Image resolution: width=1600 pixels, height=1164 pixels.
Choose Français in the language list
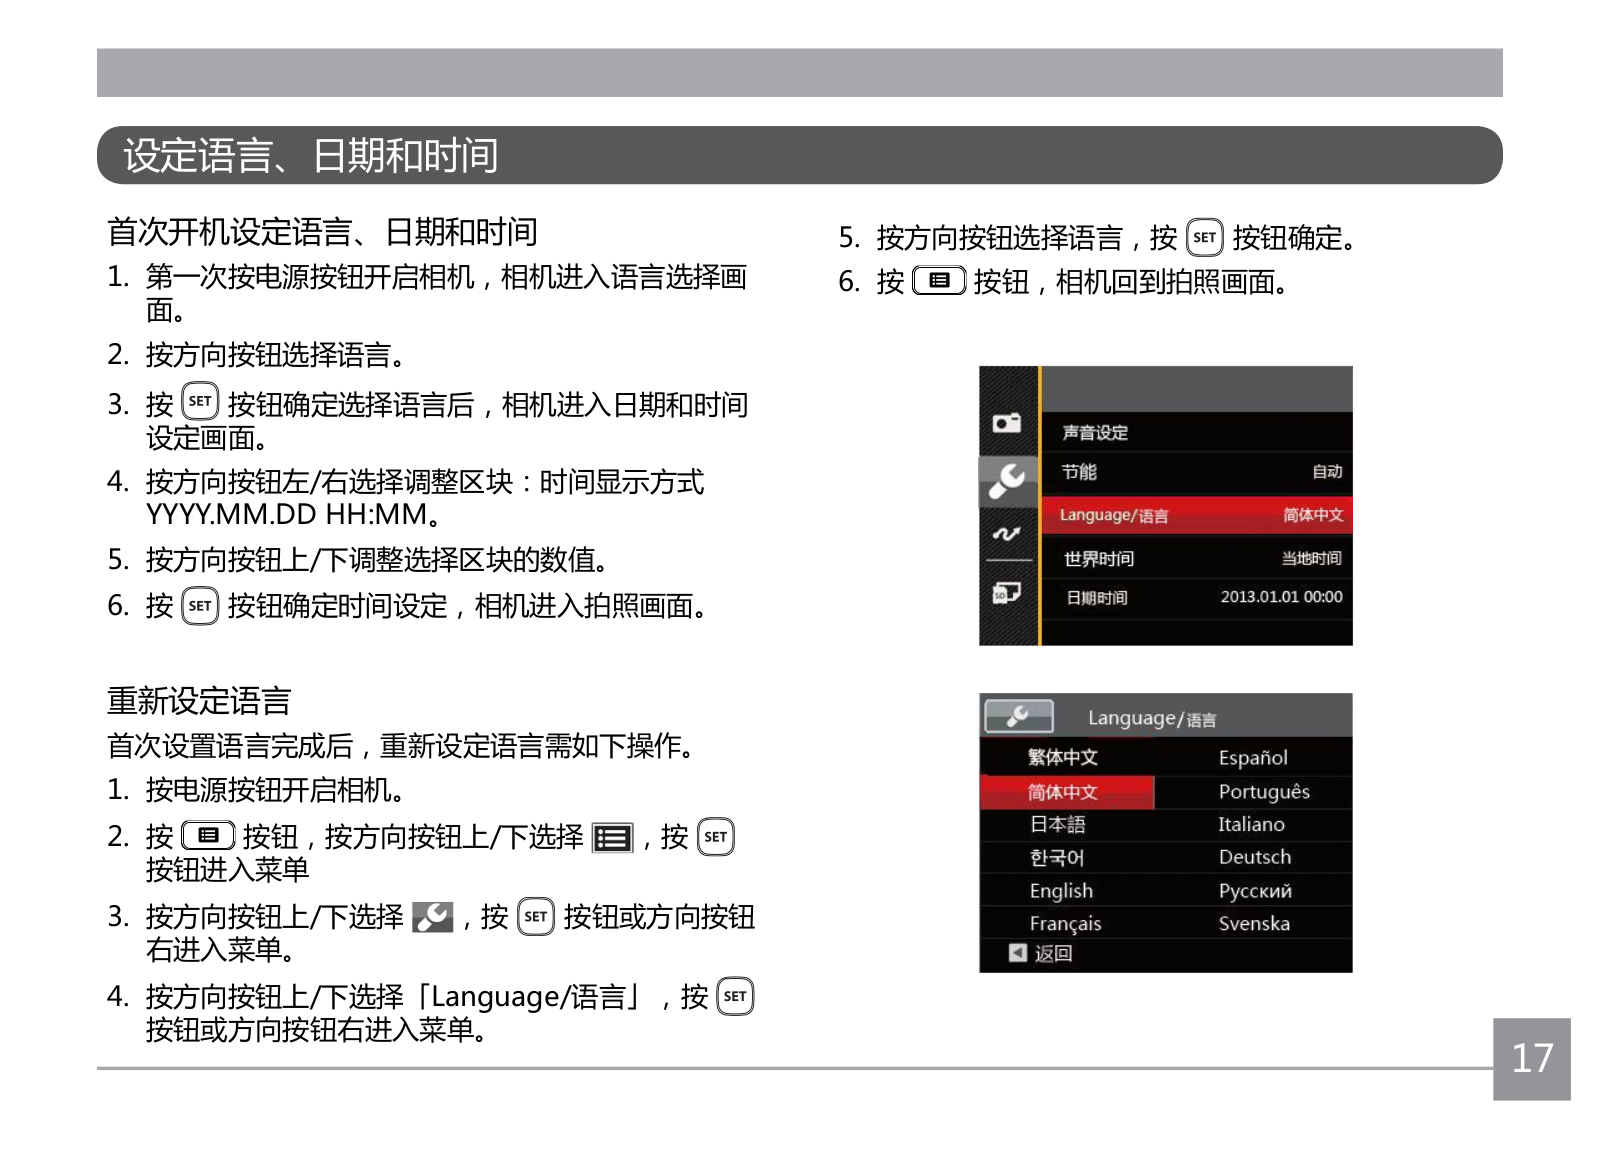click(x=1065, y=924)
